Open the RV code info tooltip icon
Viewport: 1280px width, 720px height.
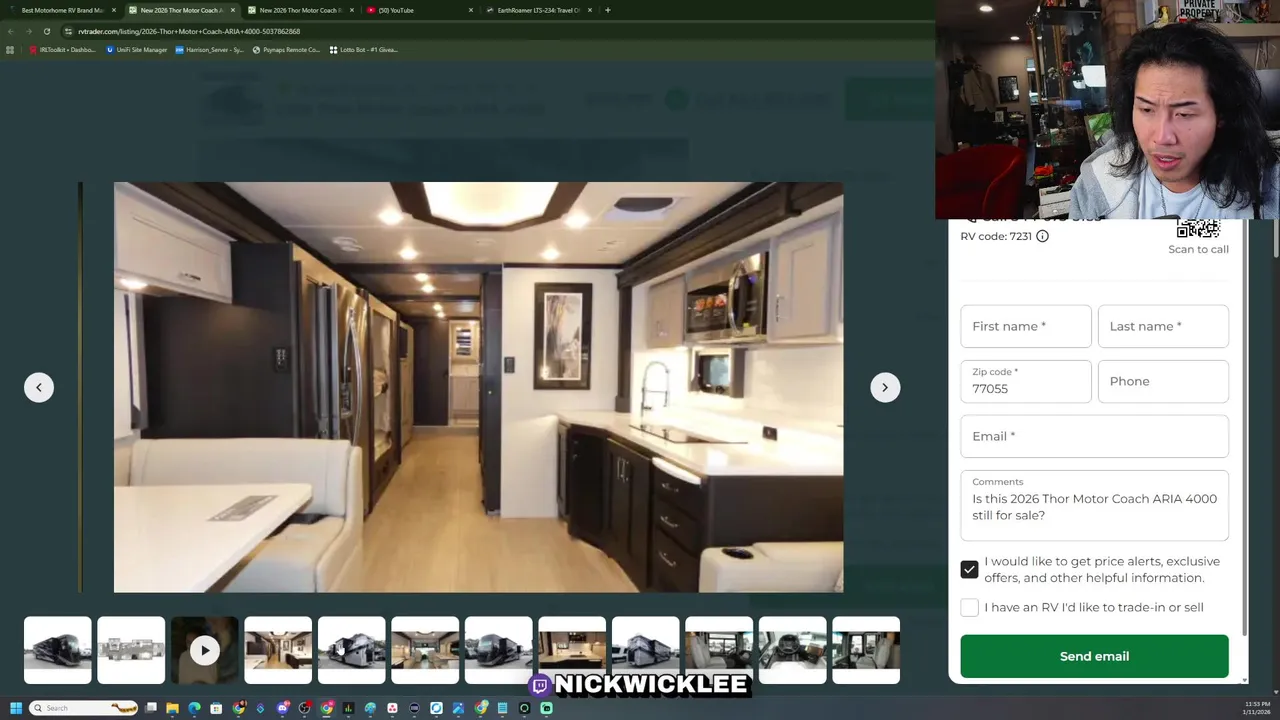[1042, 236]
